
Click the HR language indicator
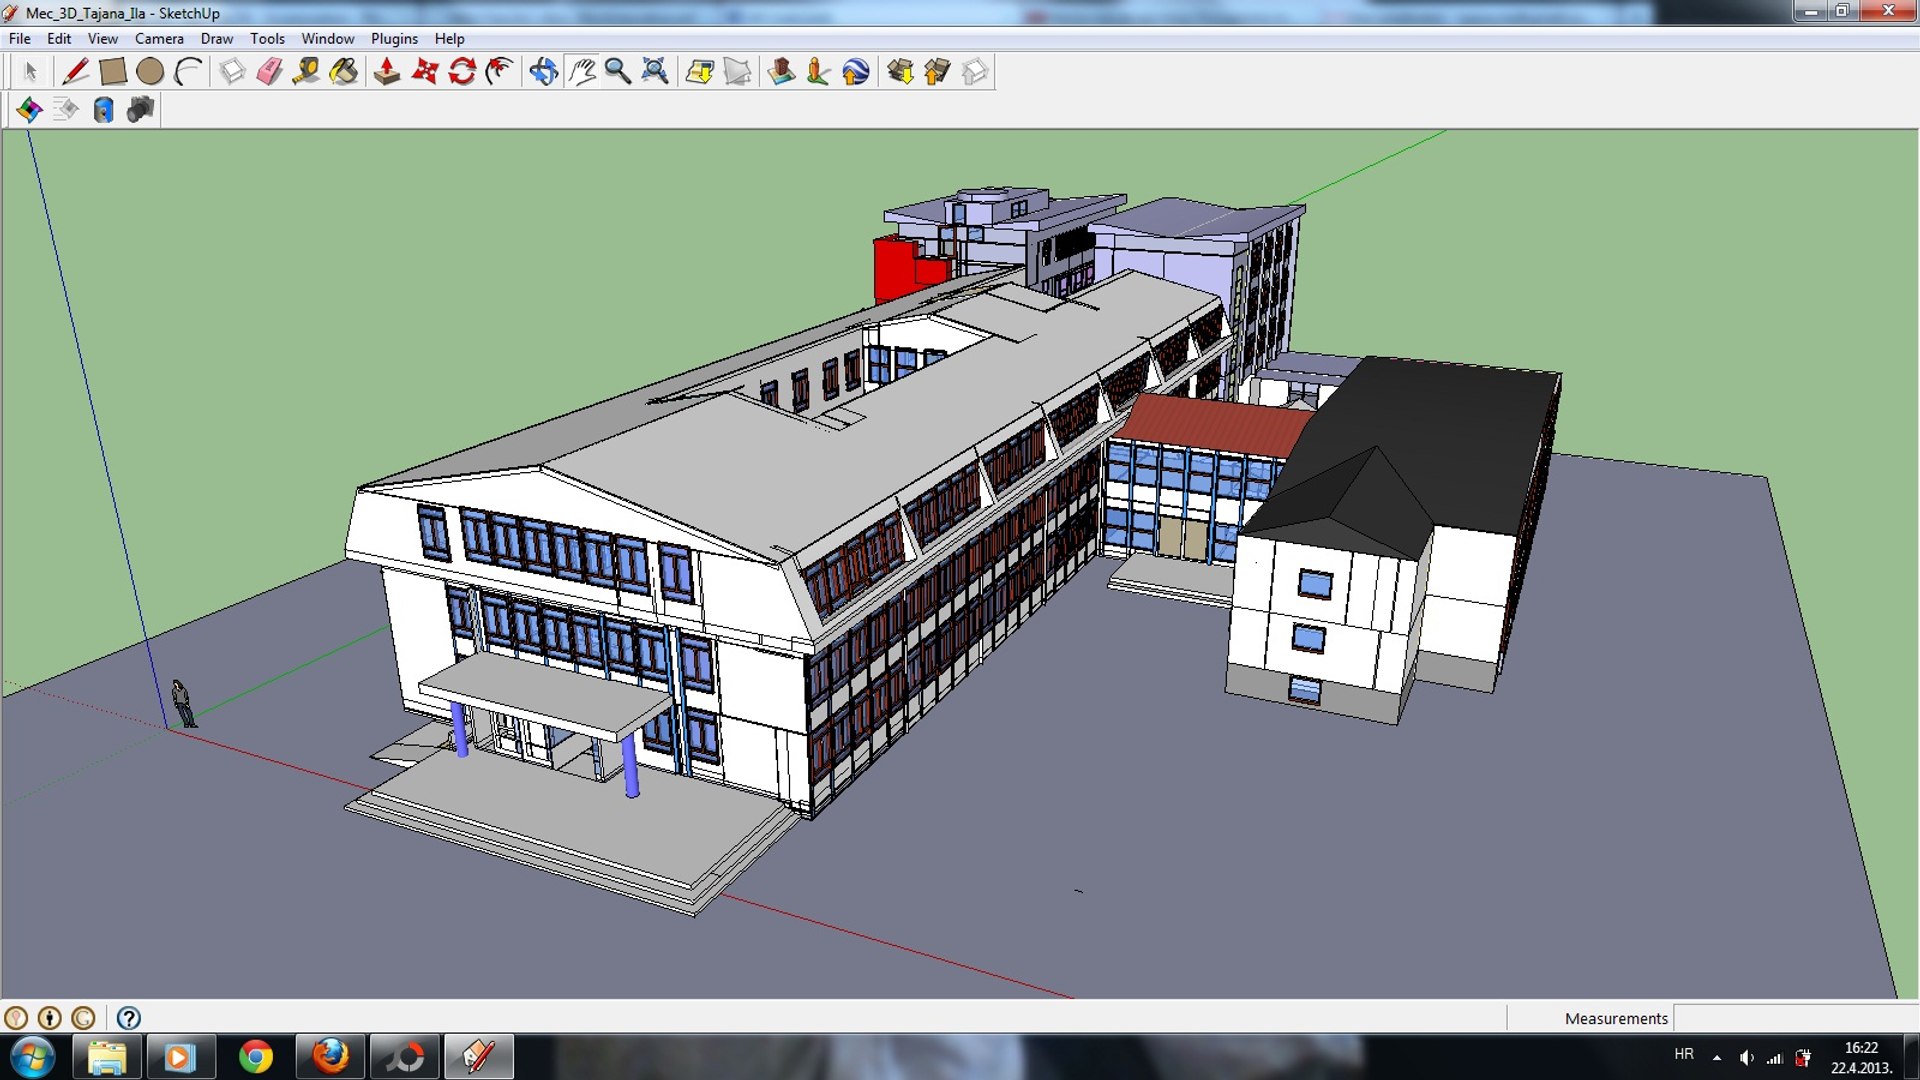[1684, 1054]
